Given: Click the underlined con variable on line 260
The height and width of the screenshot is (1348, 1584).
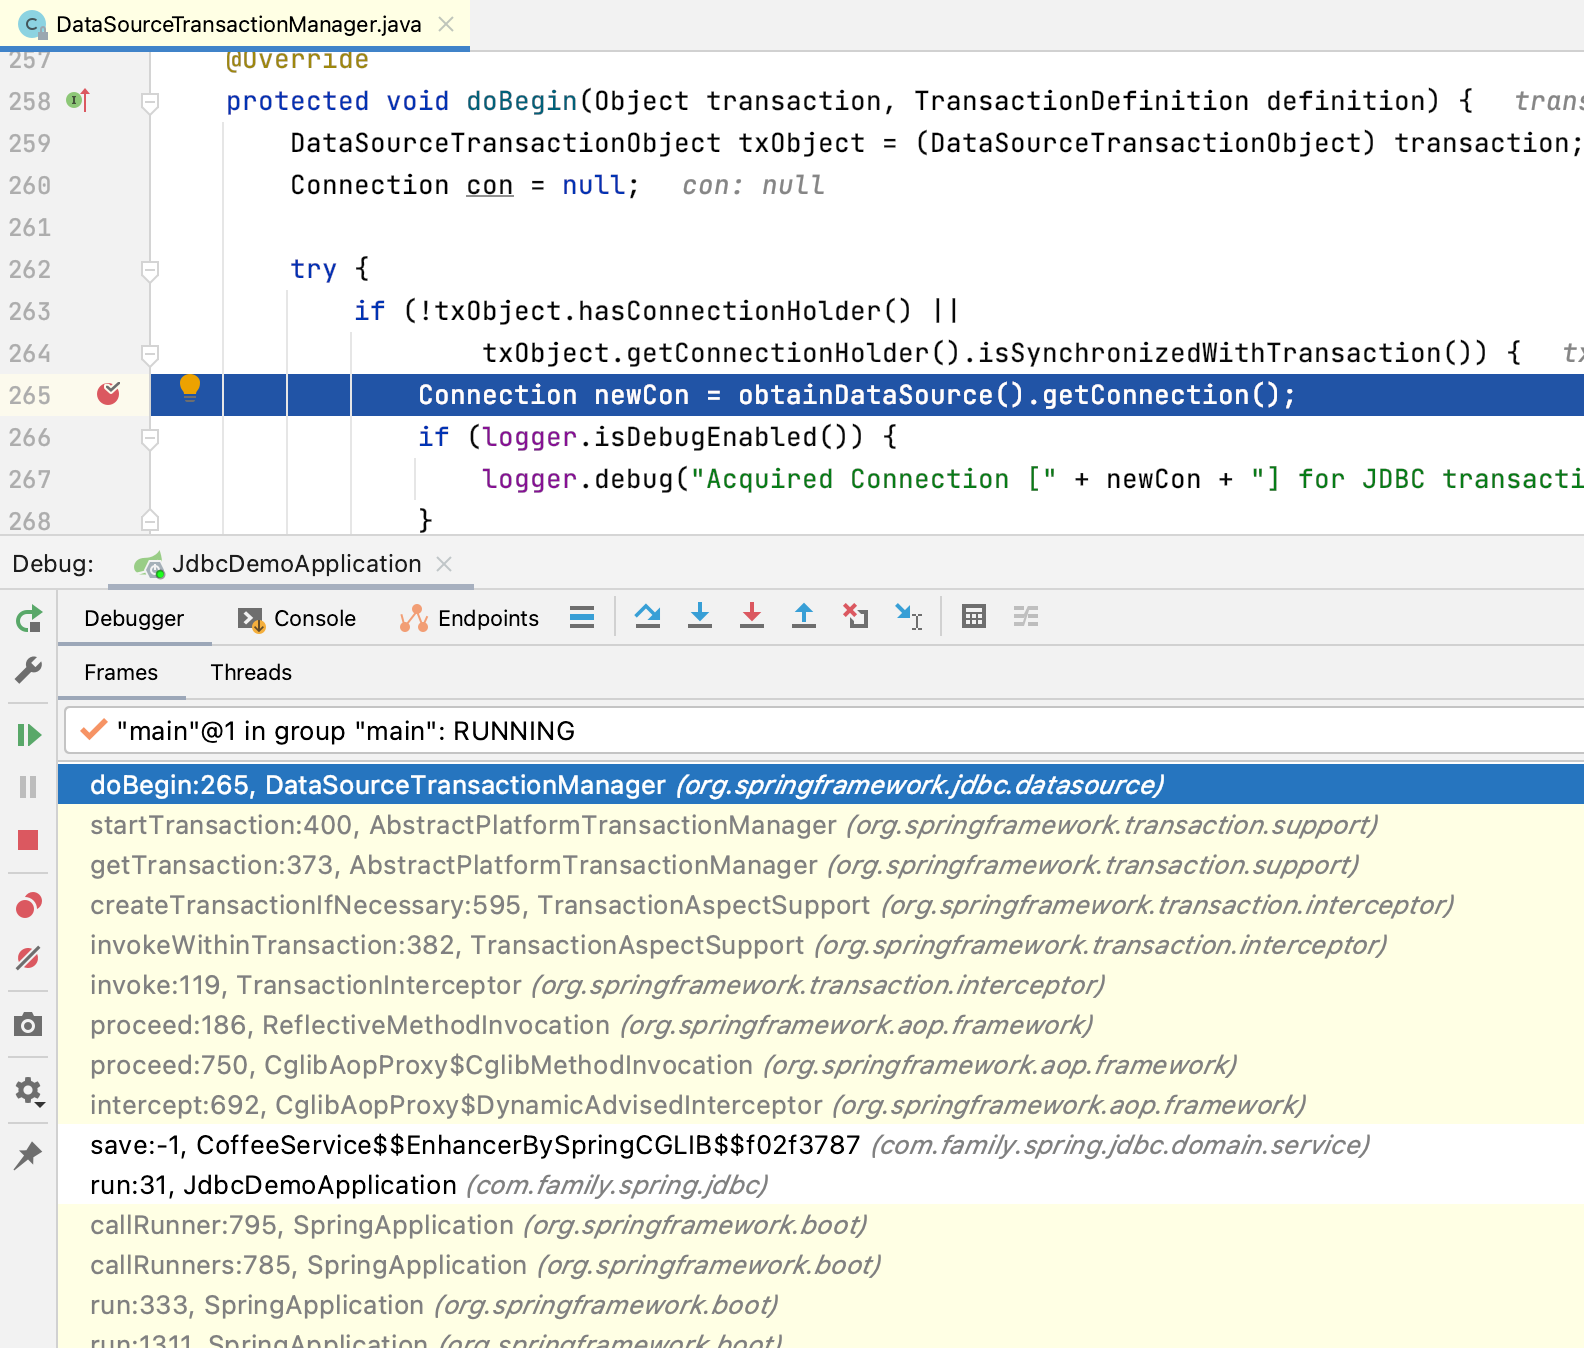Looking at the screenshot, I should click(x=490, y=186).
